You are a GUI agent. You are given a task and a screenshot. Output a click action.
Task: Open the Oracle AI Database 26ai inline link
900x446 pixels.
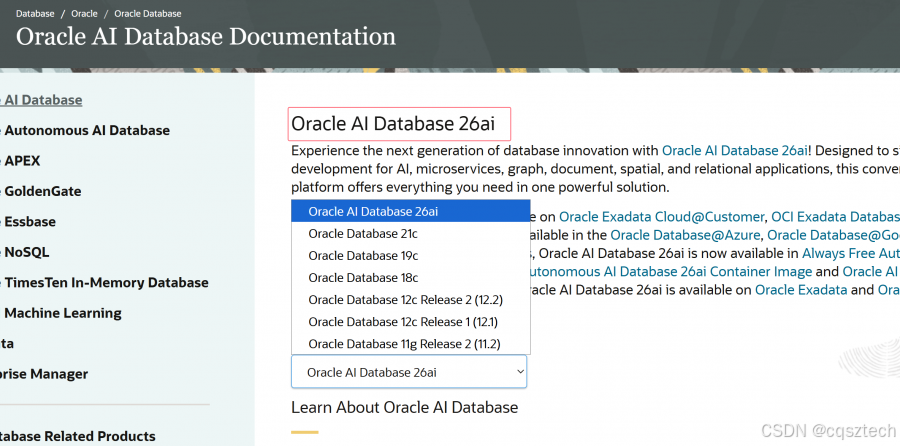pos(735,151)
